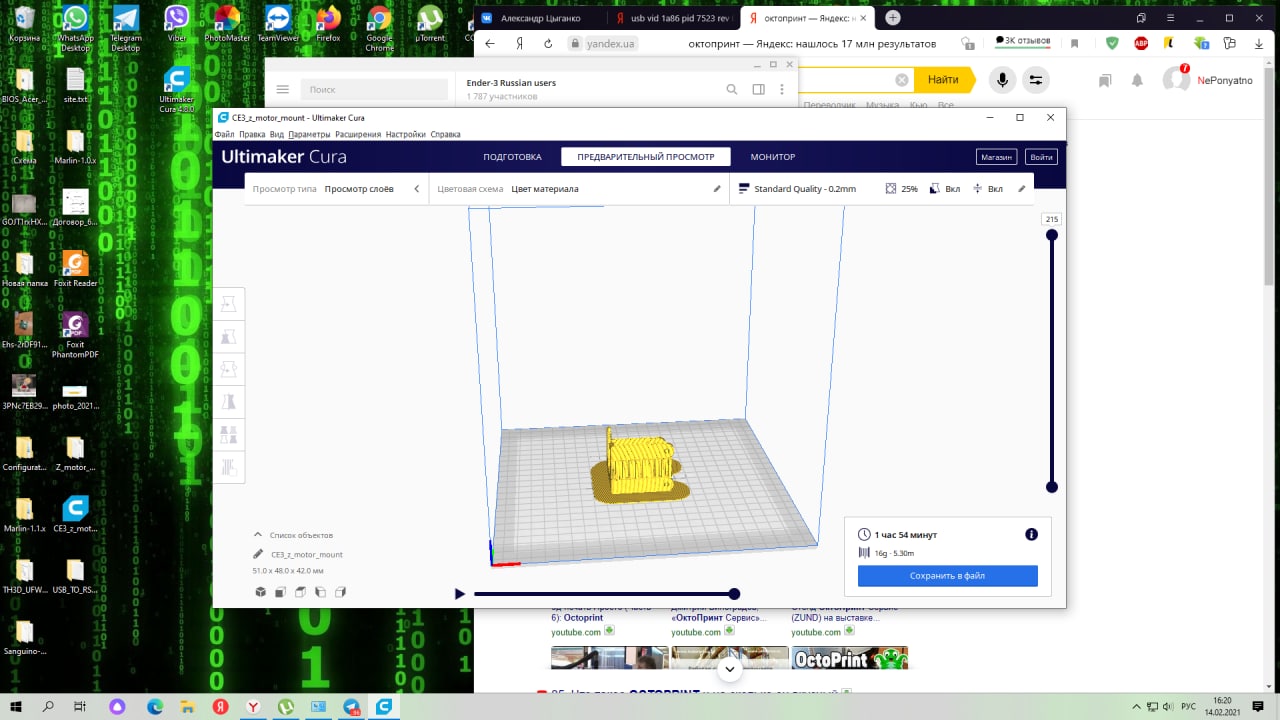1280x720 pixels.
Task: Open hamburger menu in Telegram window
Action: [x=283, y=89]
